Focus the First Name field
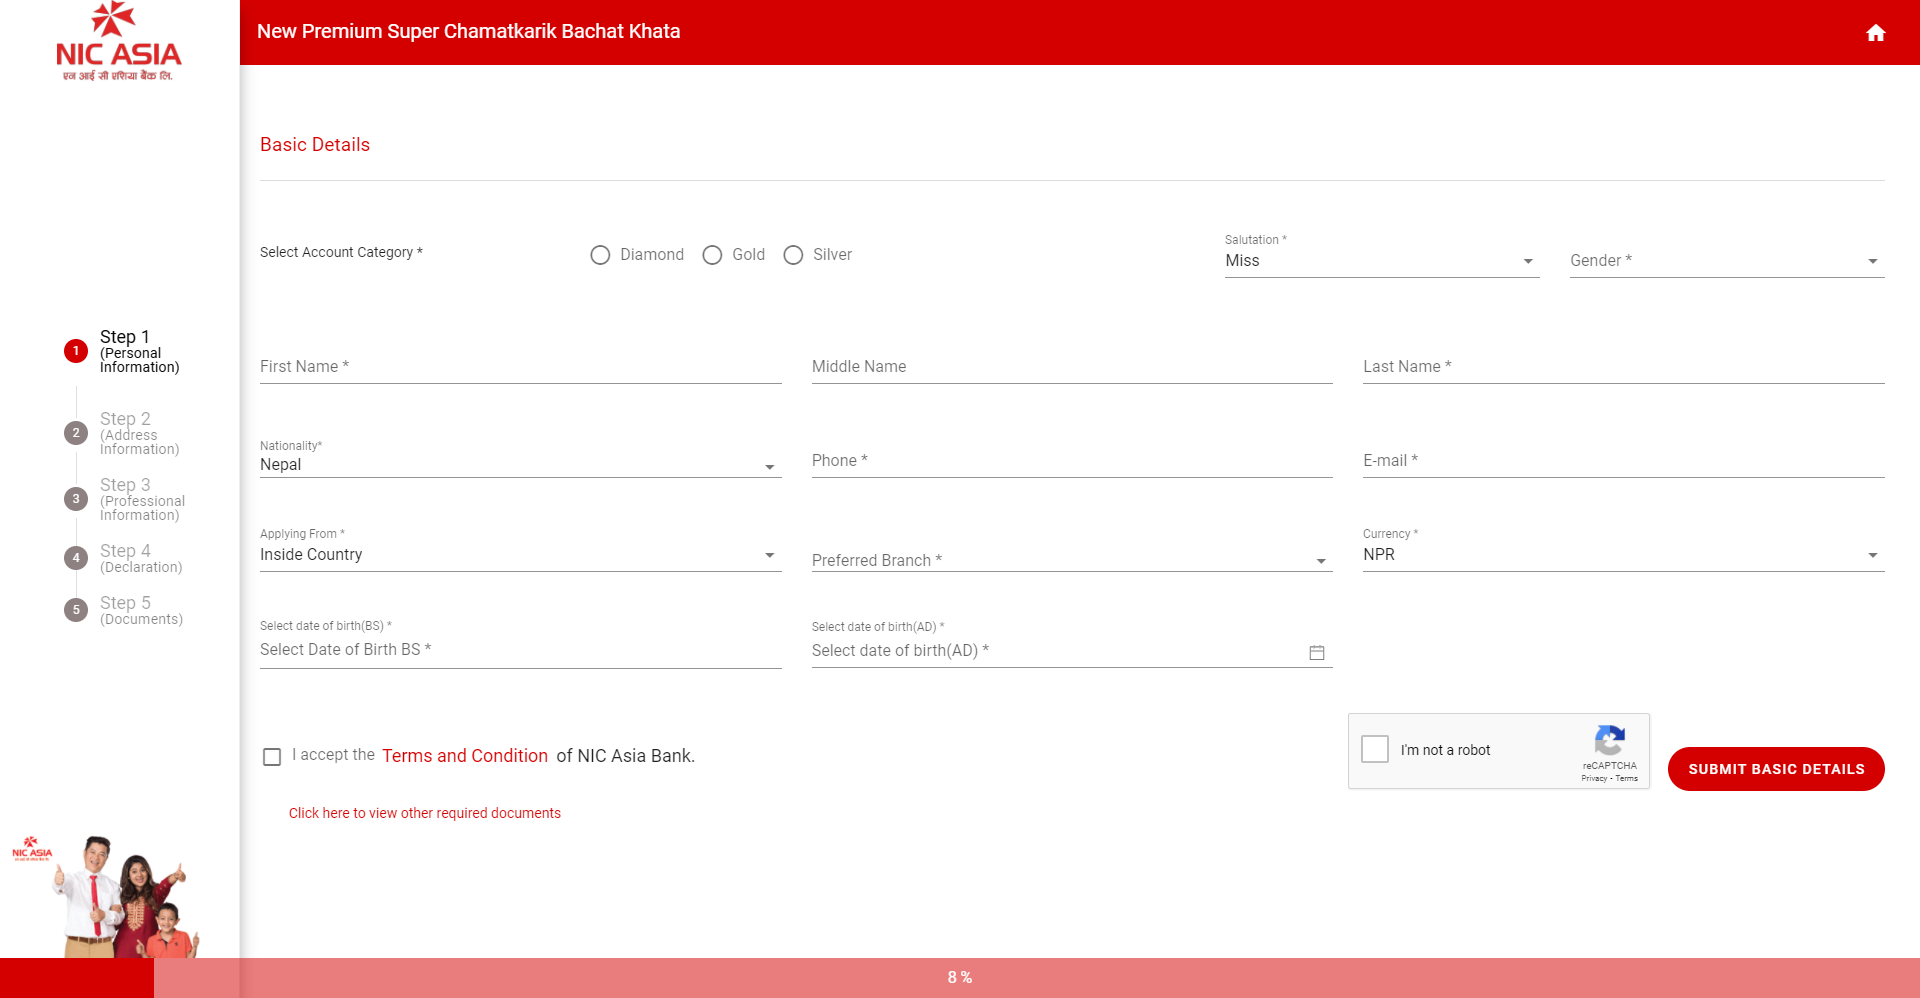This screenshot has width=1920, height=998. [x=520, y=366]
